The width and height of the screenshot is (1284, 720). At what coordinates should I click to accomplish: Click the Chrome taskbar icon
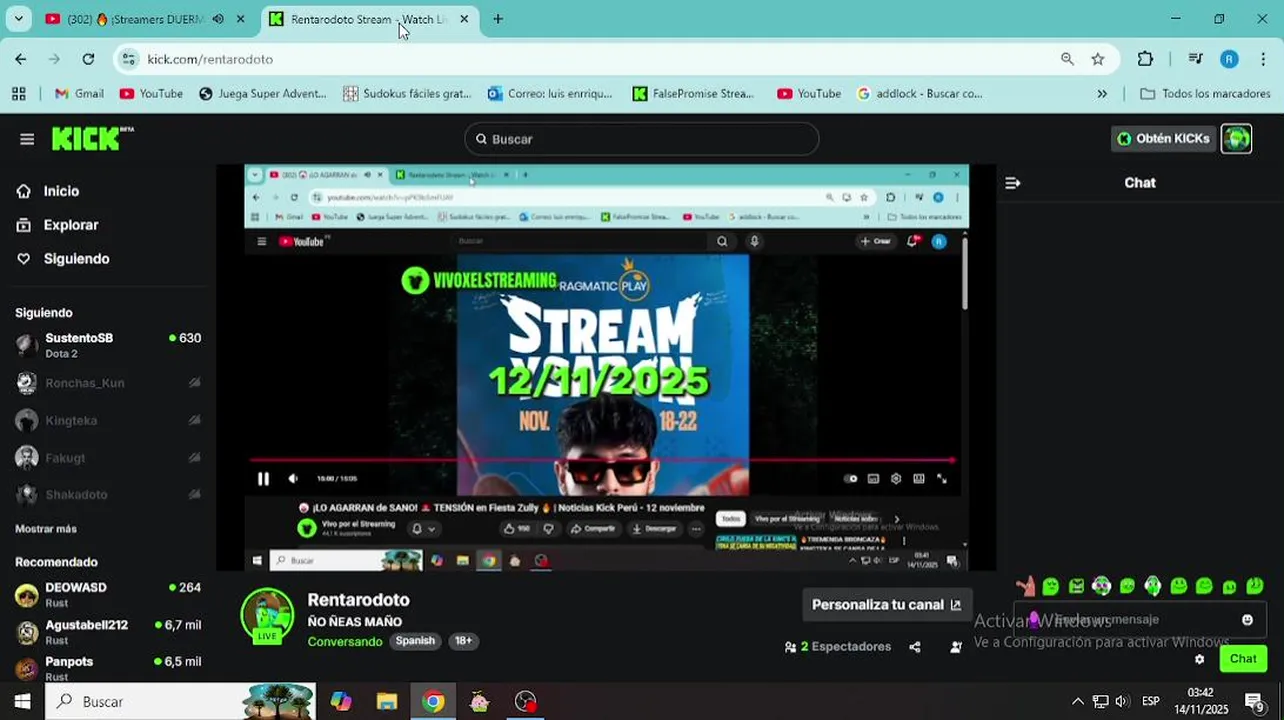(433, 701)
